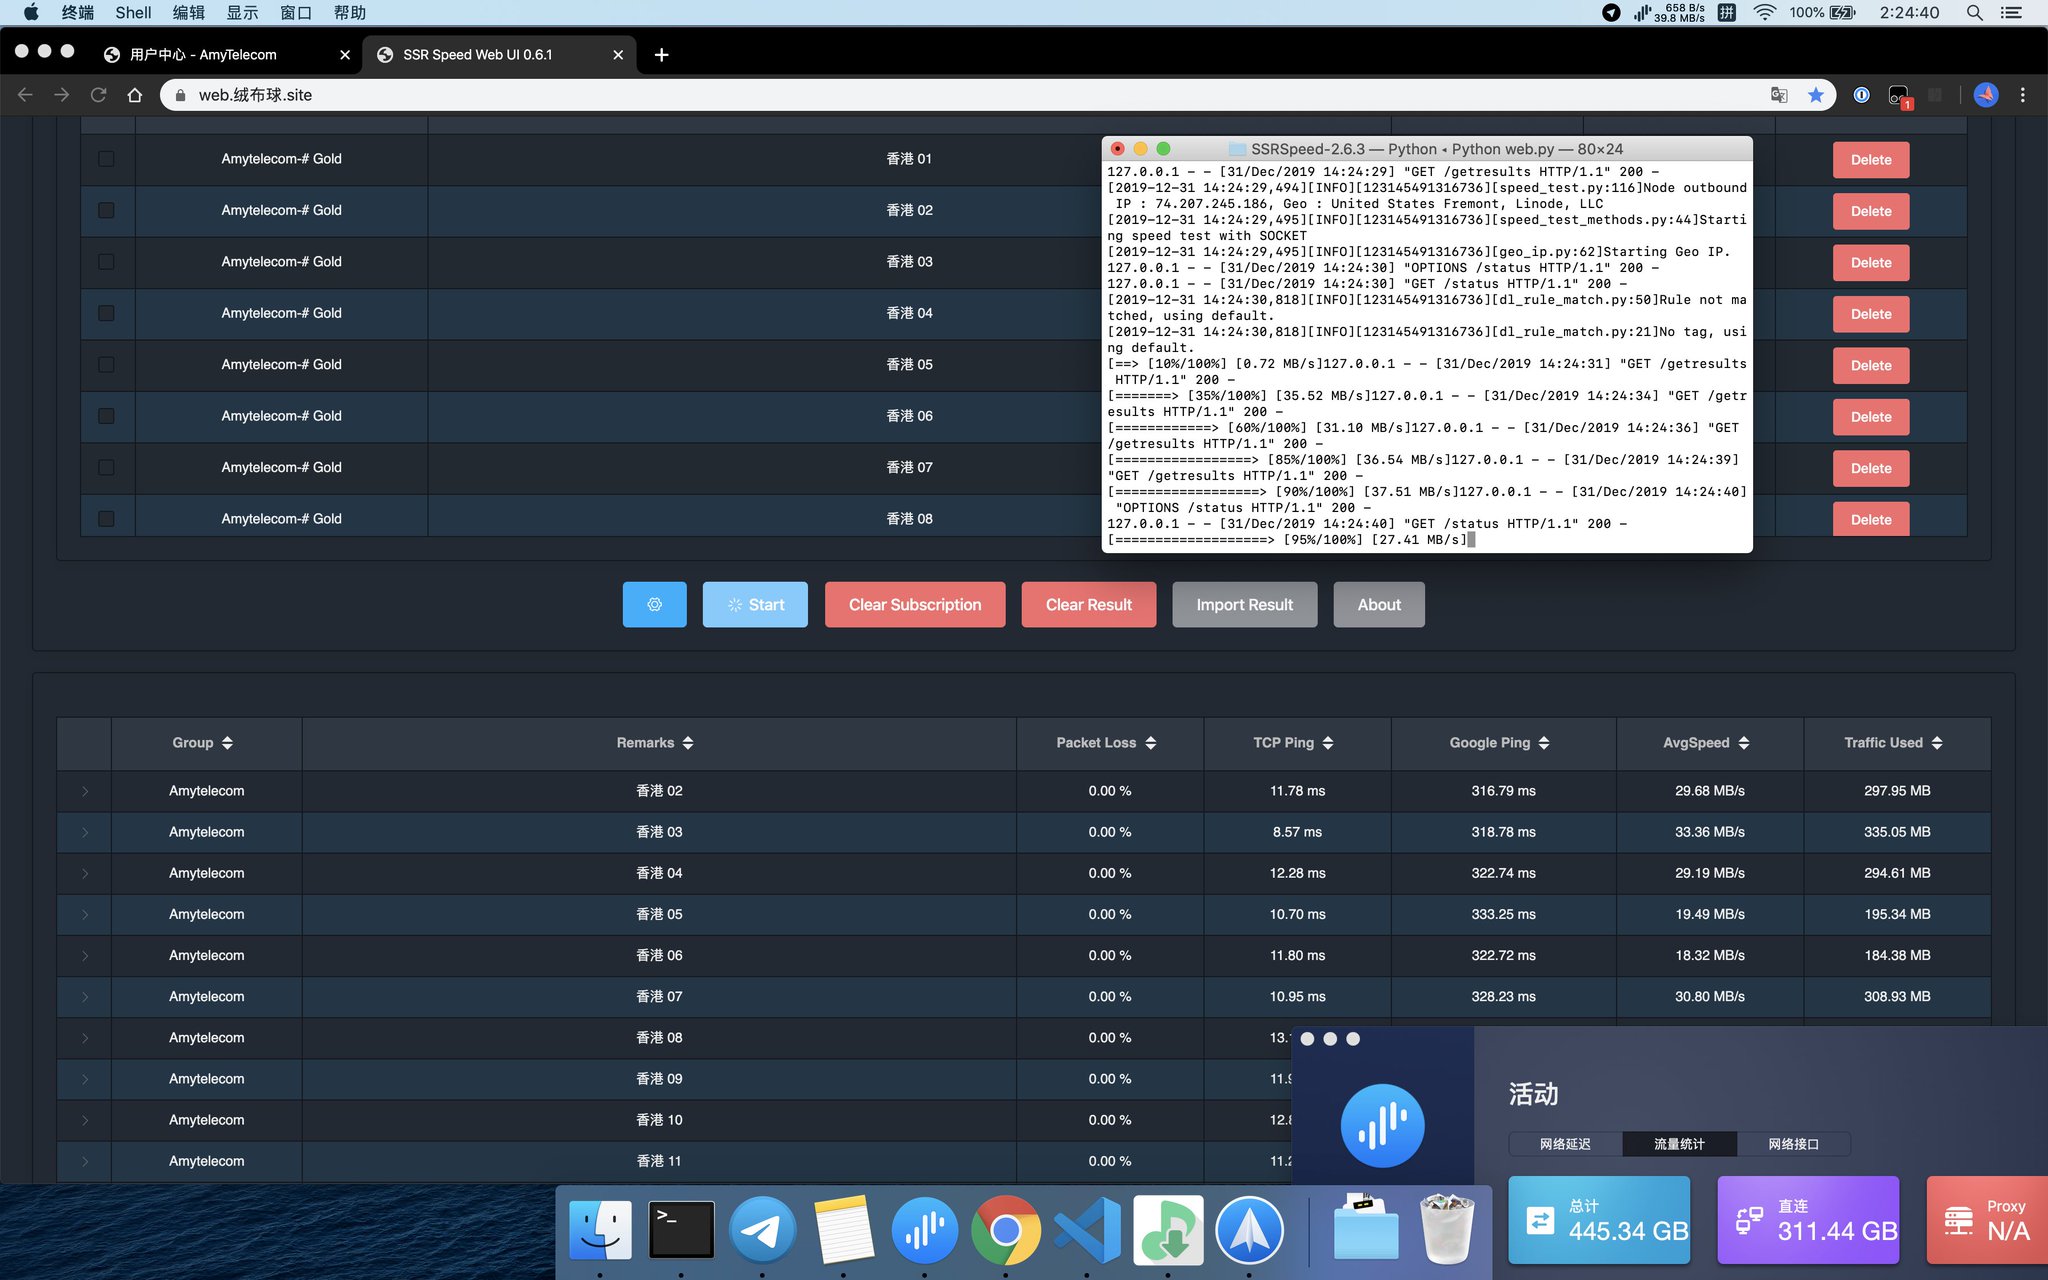Screen dimensions: 2048x1280
Task: Launch Visual Studio Code from the dock
Action: coord(1087,1231)
